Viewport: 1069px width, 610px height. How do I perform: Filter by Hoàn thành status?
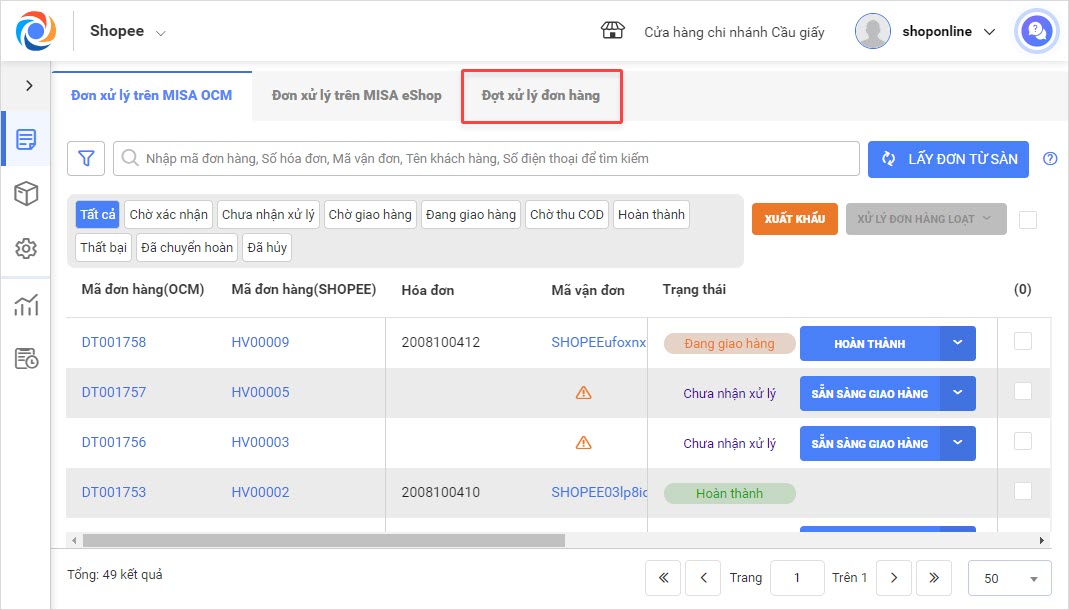click(x=651, y=215)
